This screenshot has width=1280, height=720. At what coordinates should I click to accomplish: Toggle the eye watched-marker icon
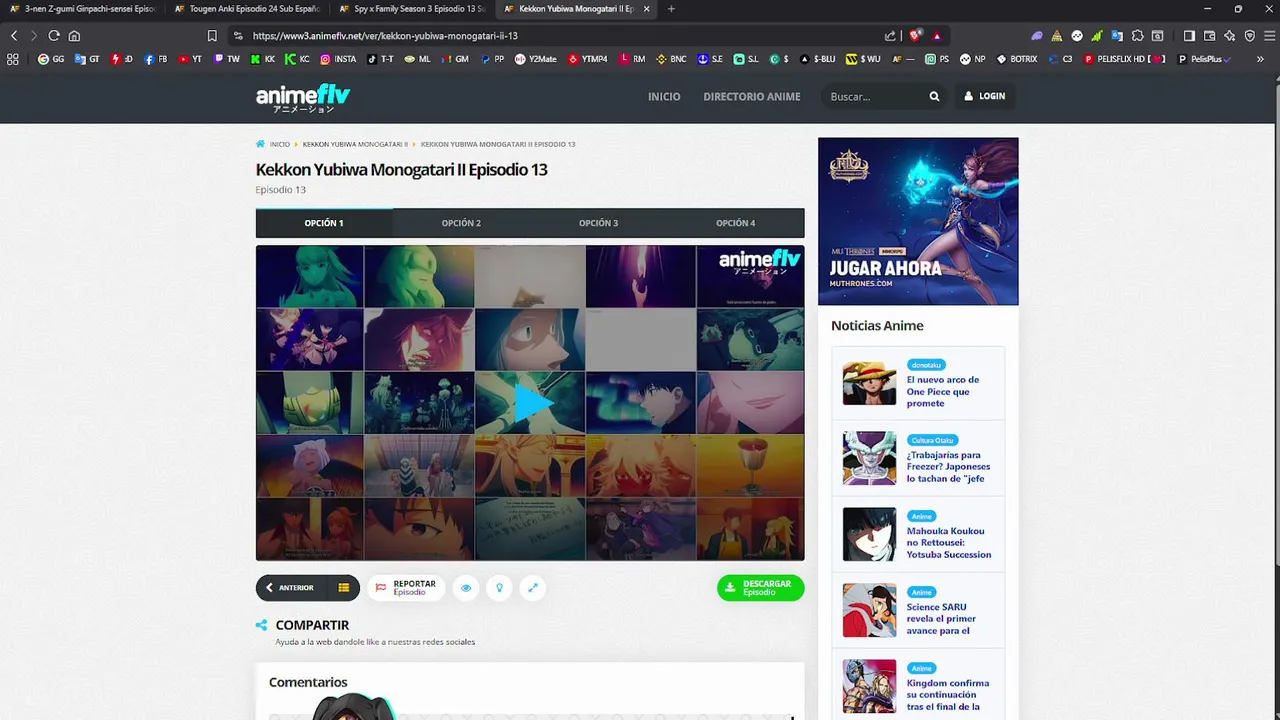coord(466,588)
